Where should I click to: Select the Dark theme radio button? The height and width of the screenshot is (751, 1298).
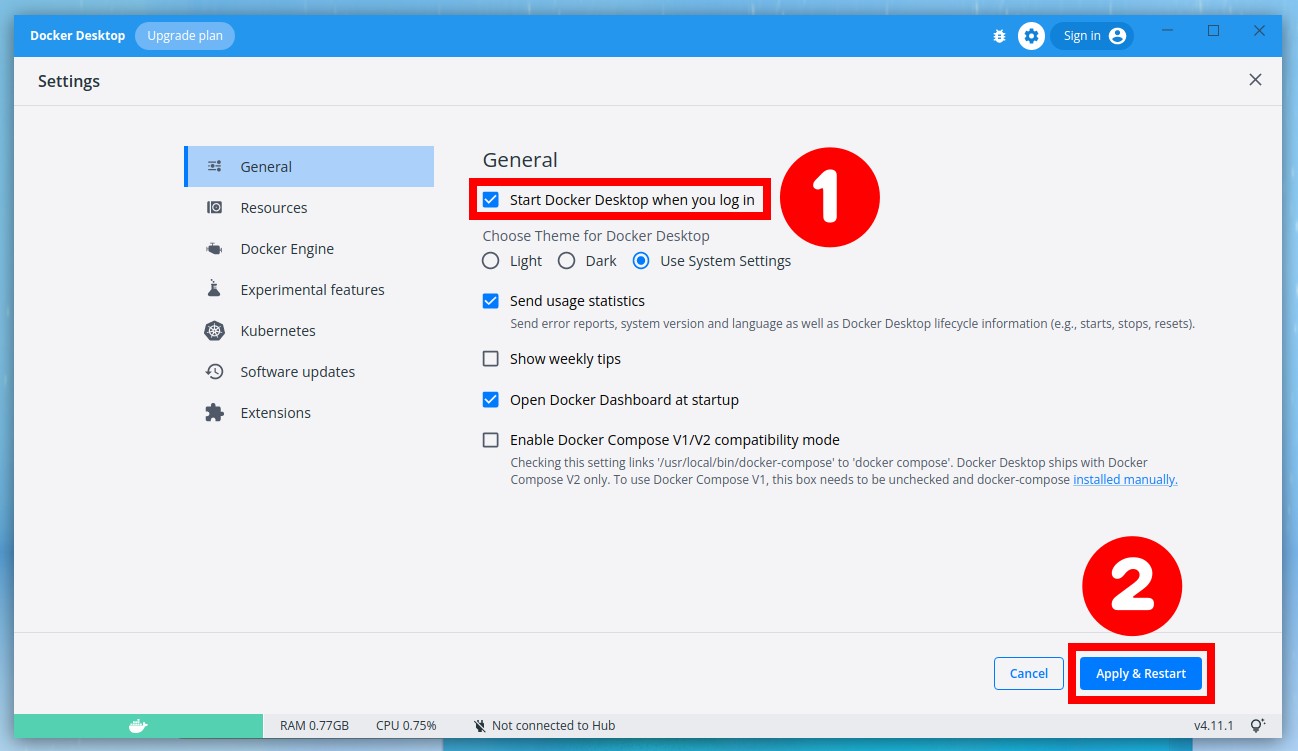pyautogui.click(x=567, y=261)
